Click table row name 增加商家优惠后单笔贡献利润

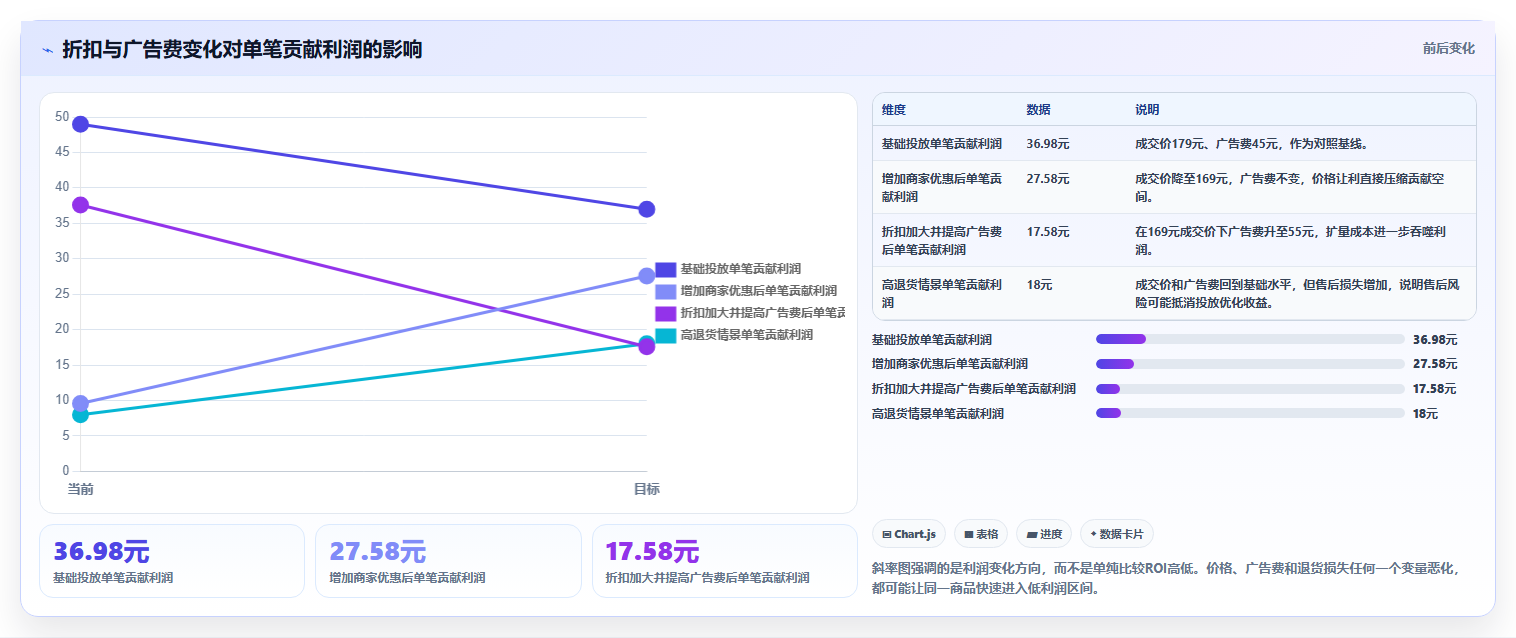(x=942, y=188)
